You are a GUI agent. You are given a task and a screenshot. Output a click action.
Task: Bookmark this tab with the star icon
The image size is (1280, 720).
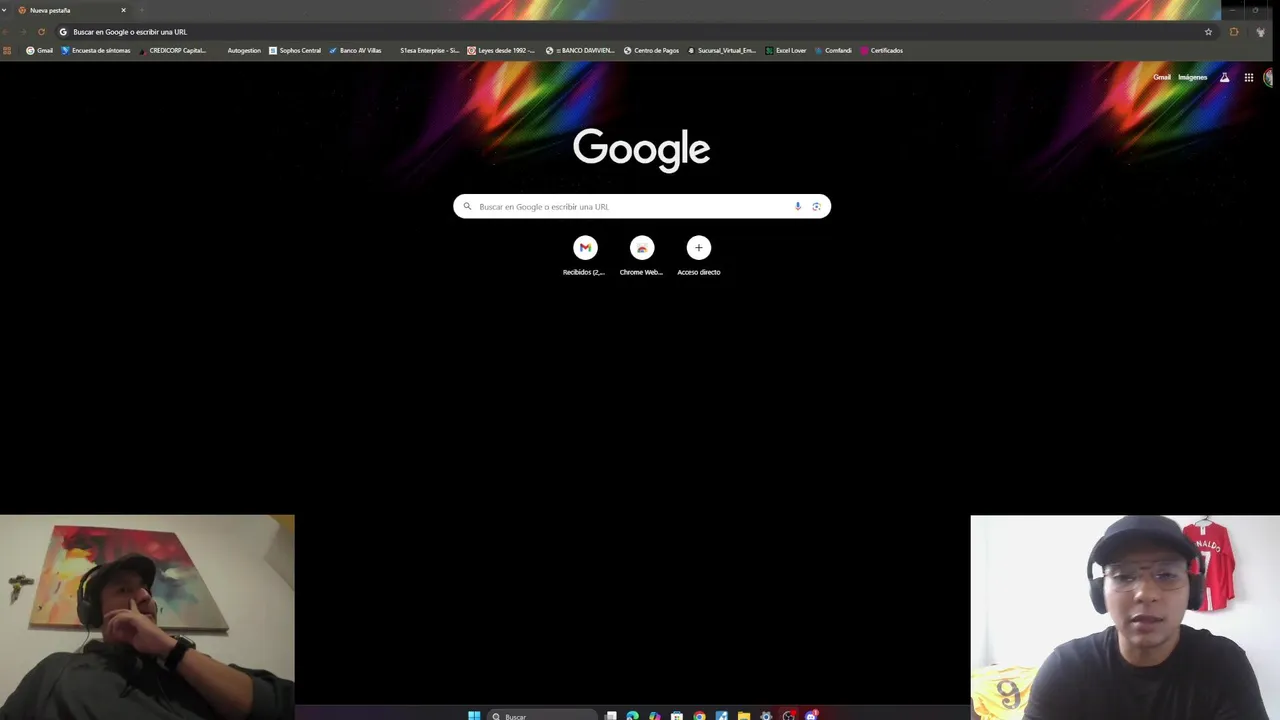[1208, 32]
